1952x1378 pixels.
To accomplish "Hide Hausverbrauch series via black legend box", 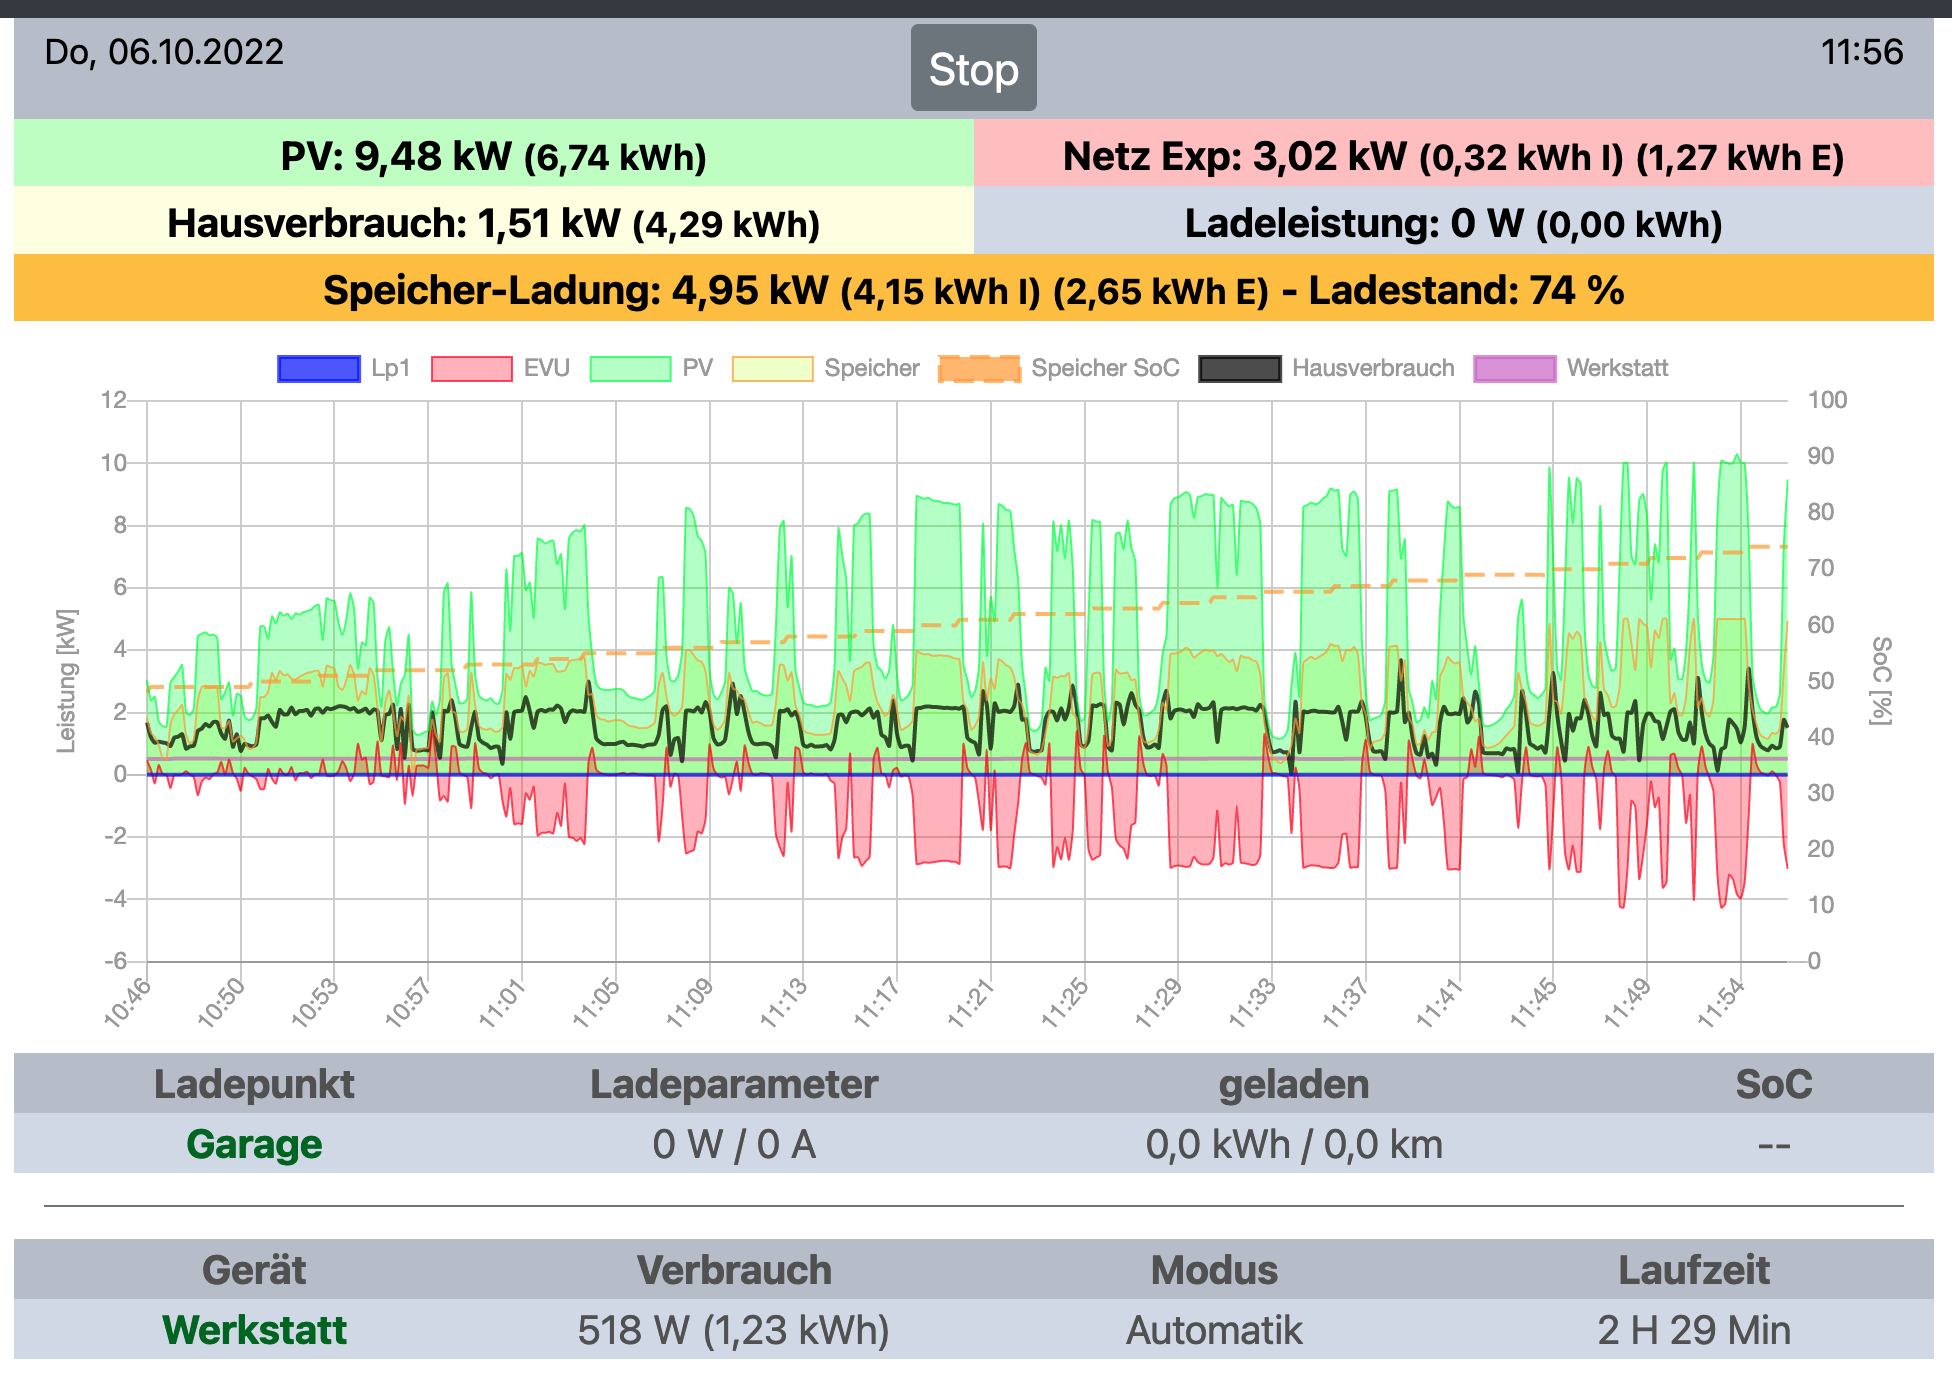I will tap(1240, 368).
